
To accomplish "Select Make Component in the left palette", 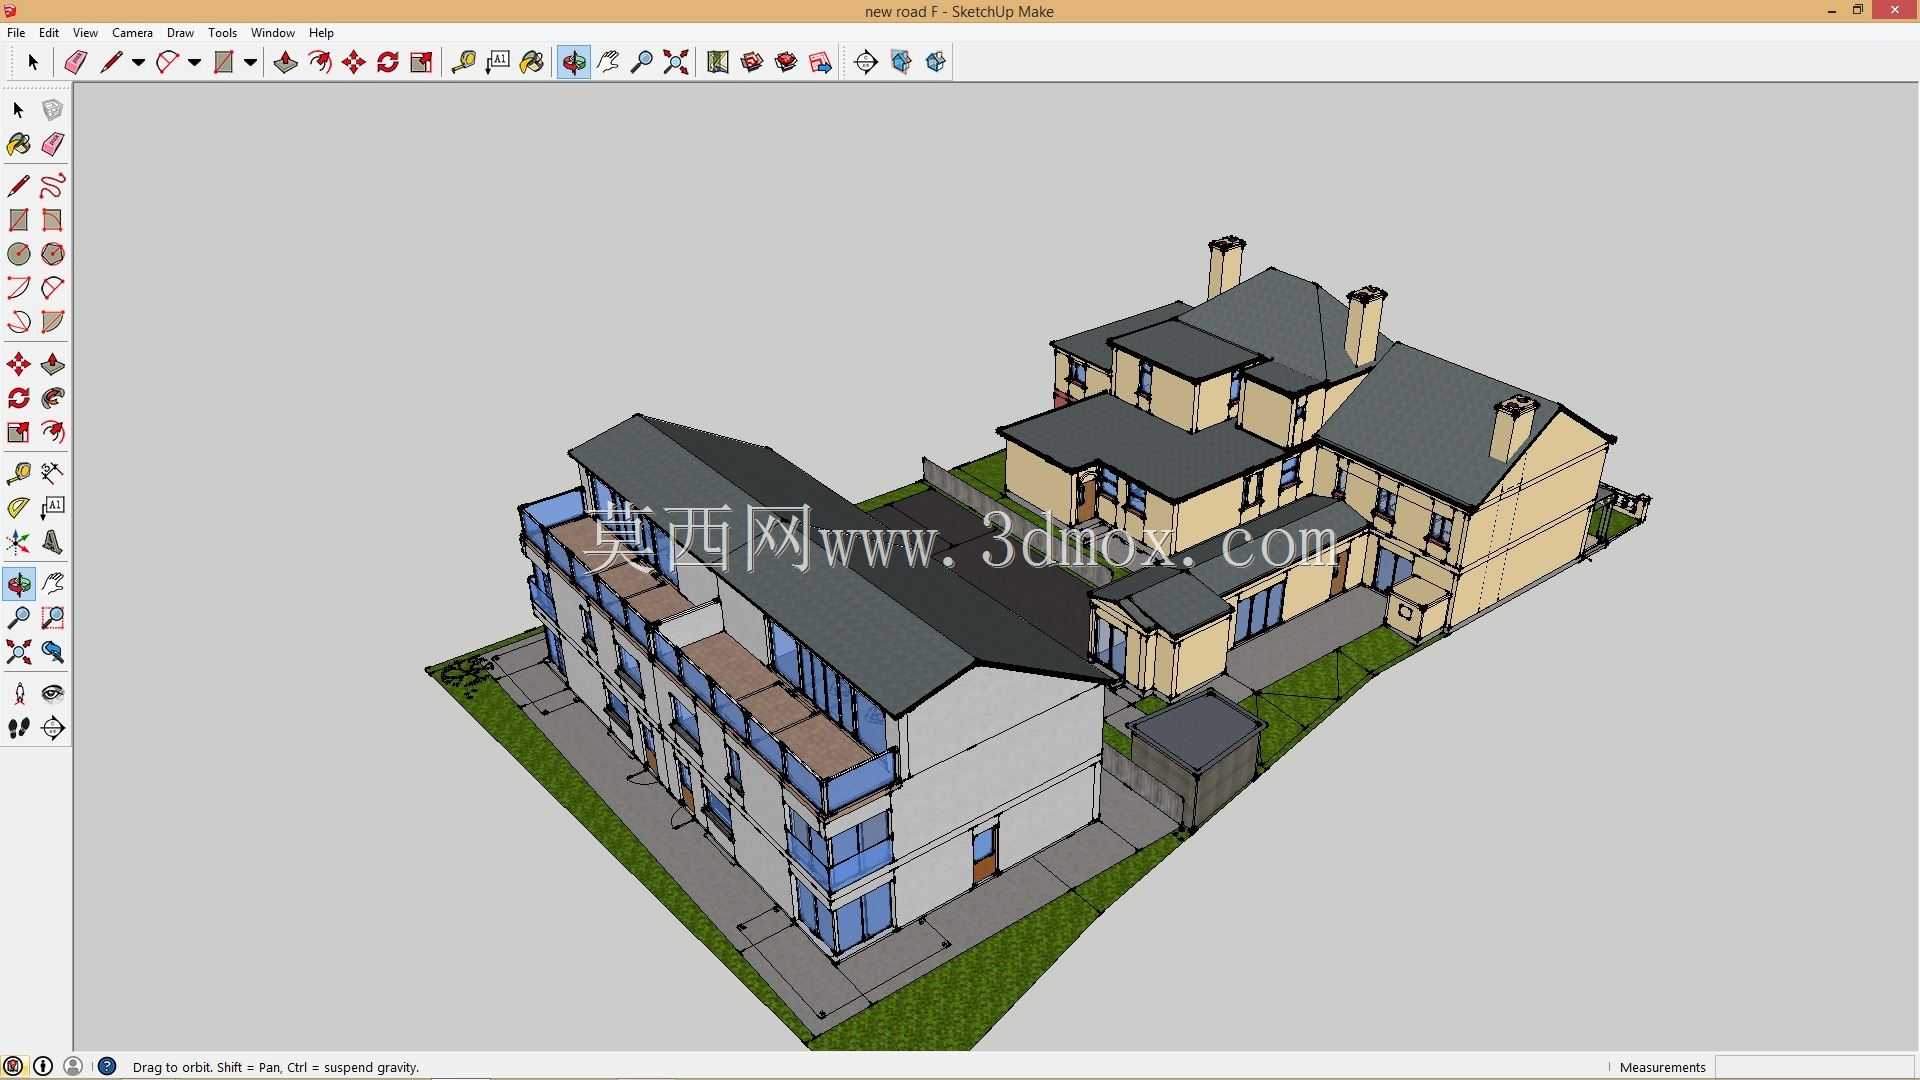I will [x=53, y=110].
